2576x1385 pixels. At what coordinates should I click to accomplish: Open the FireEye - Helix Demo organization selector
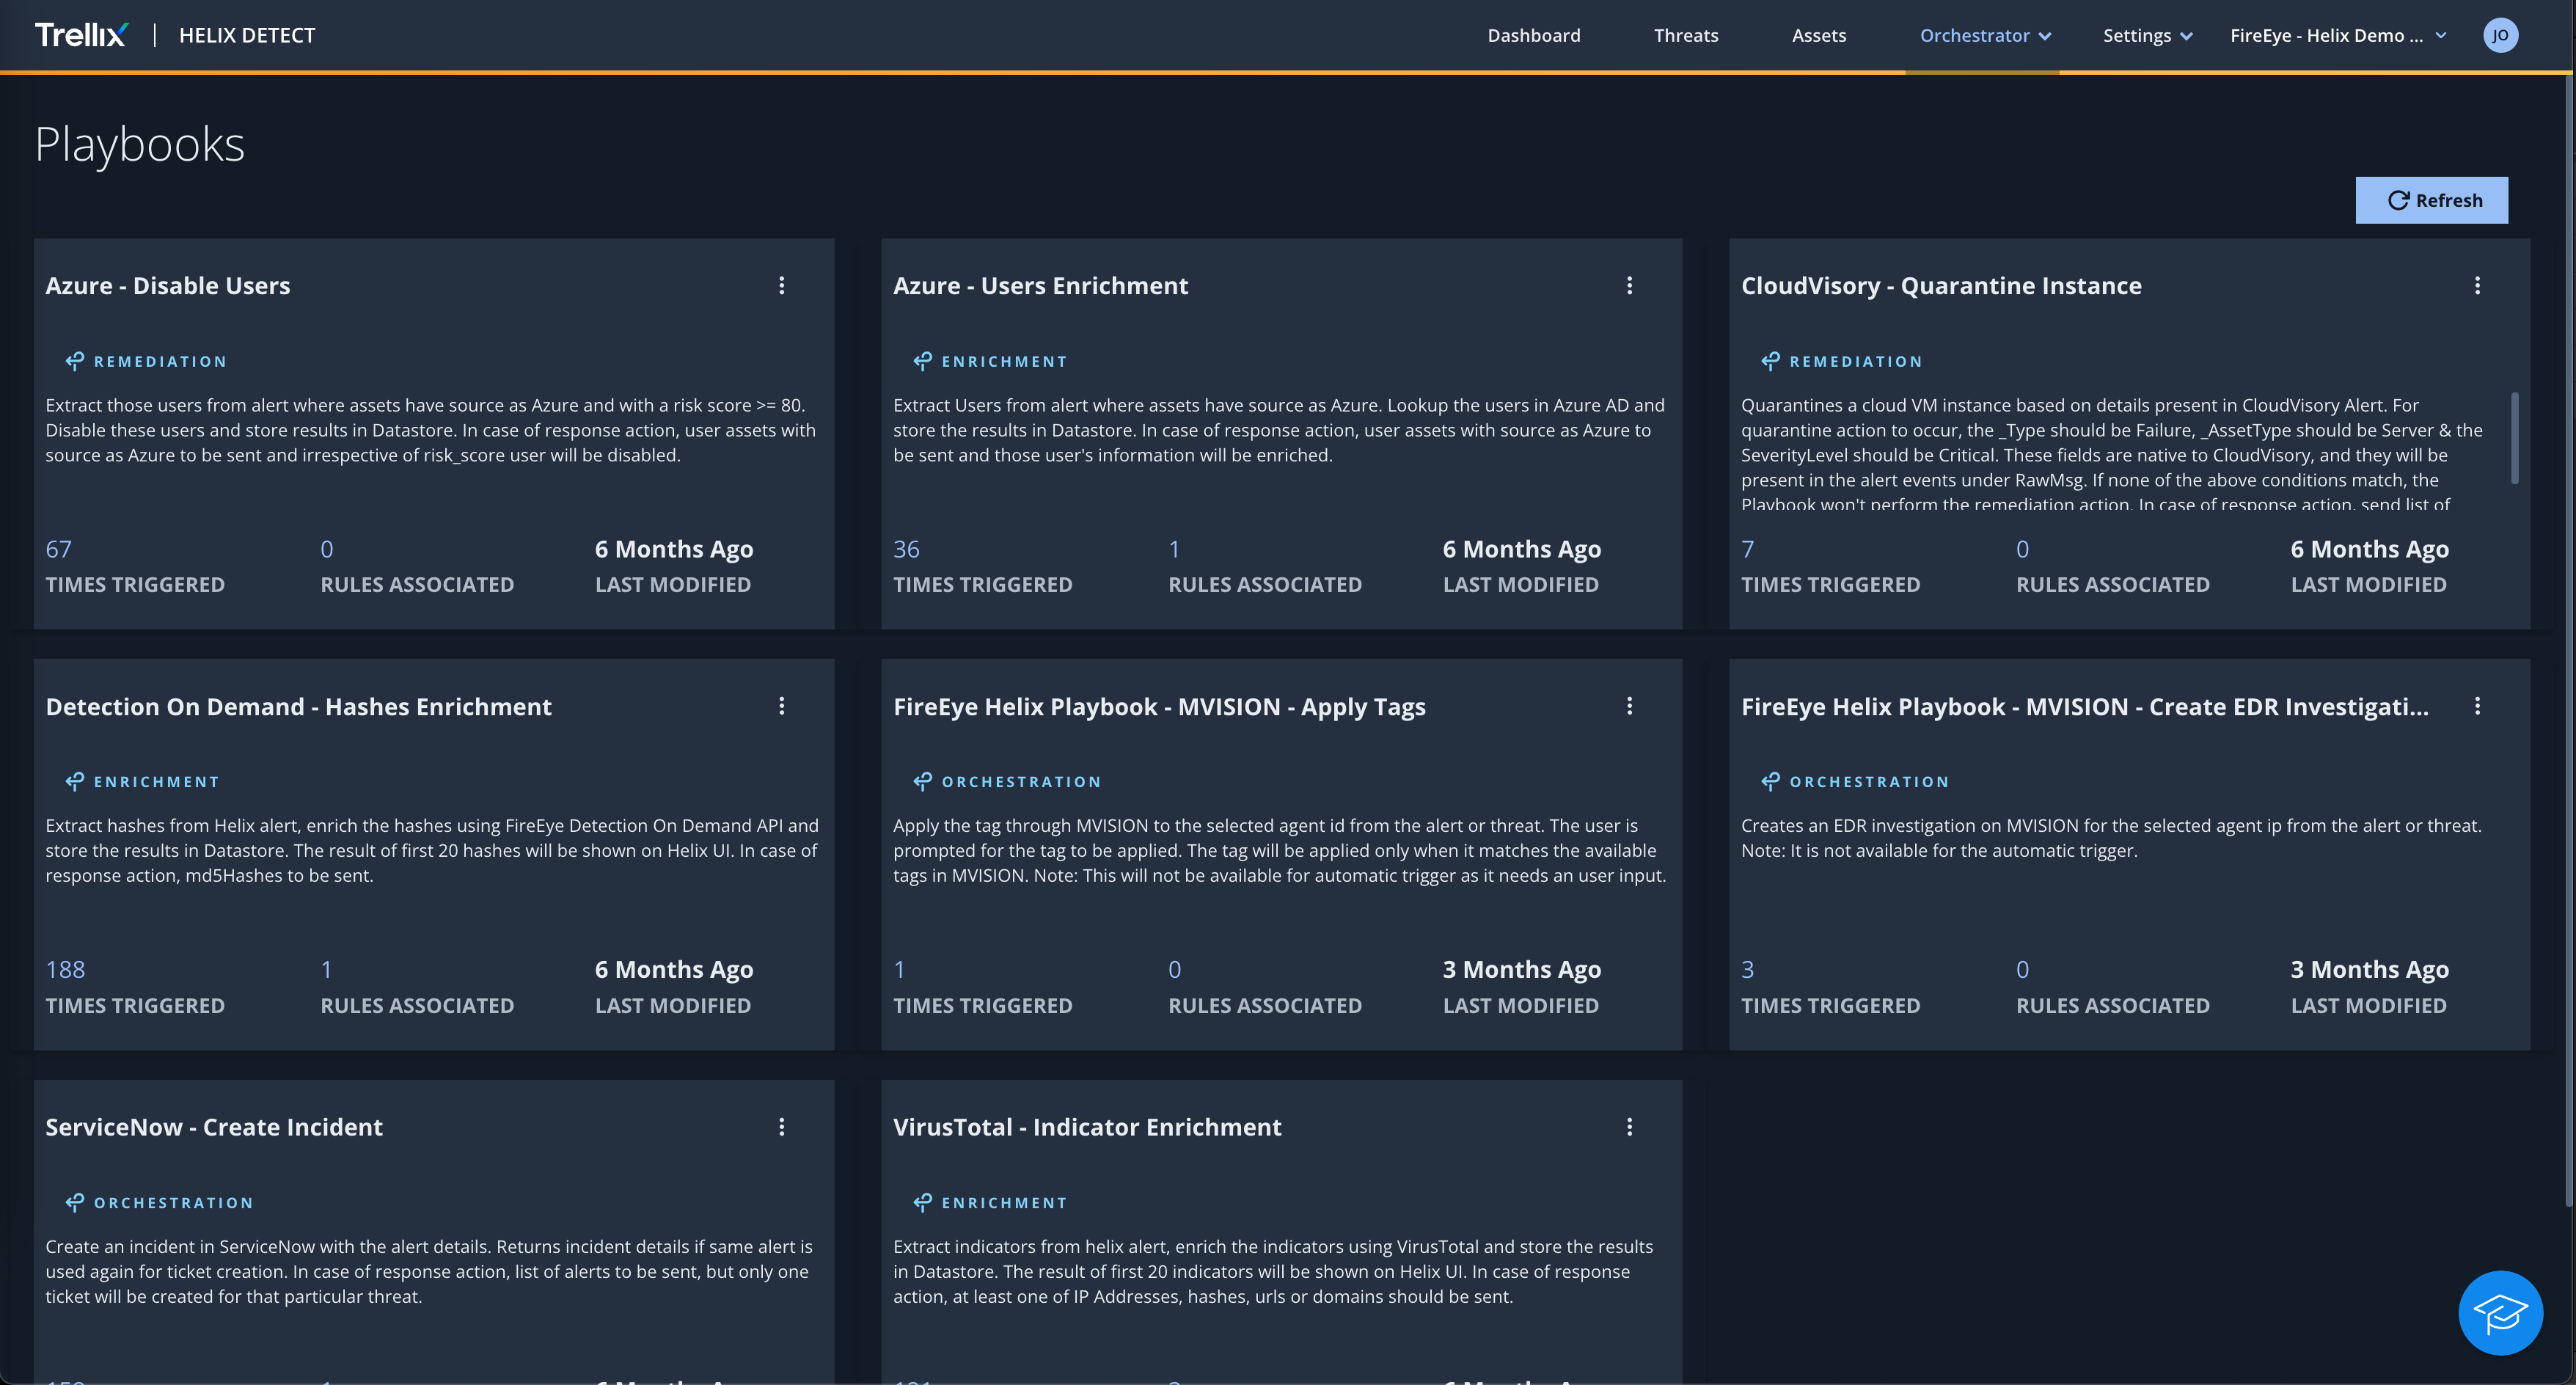(2338, 35)
